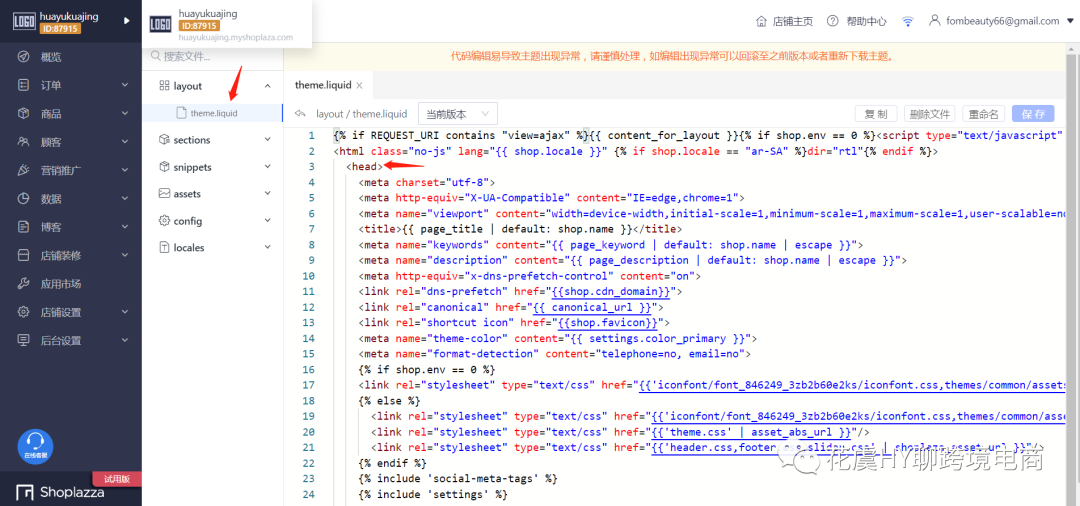Image resolution: width=1080 pixels, height=506 pixels.
Task: Click the 商品 products box icon
Action: tap(24, 113)
